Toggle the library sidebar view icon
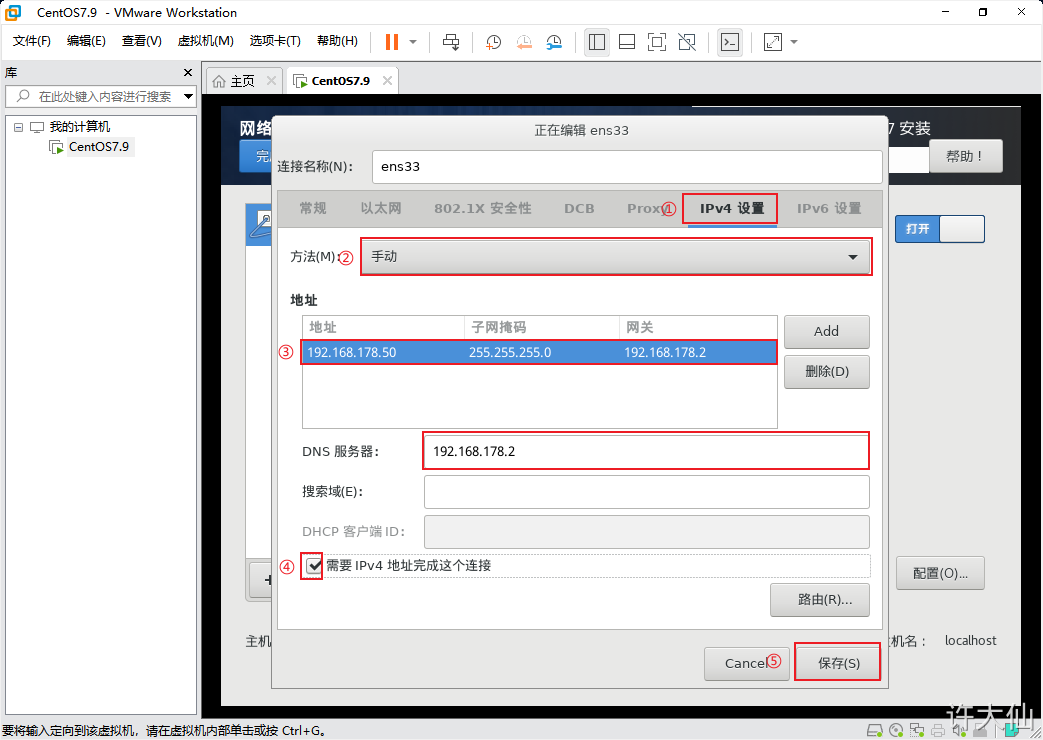Image resolution: width=1043 pixels, height=740 pixels. (x=597, y=42)
